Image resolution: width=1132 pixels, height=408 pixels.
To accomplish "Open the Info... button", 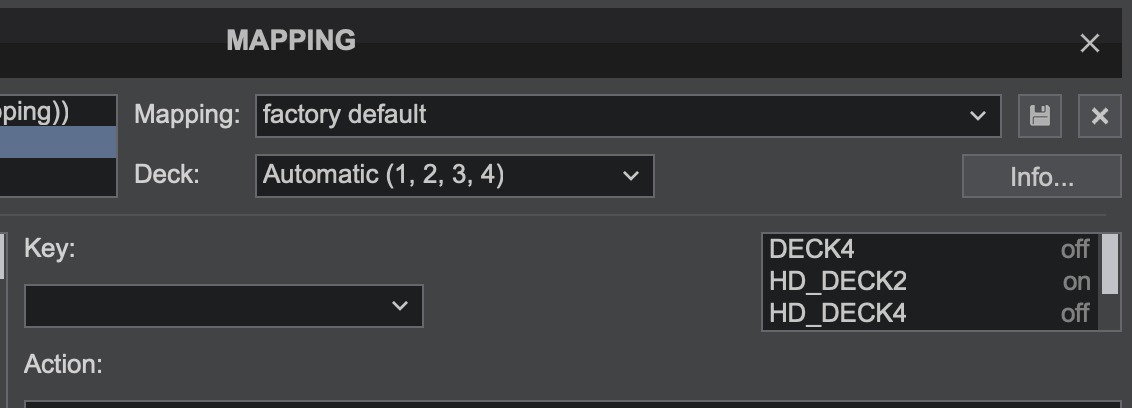I will 1042,176.
